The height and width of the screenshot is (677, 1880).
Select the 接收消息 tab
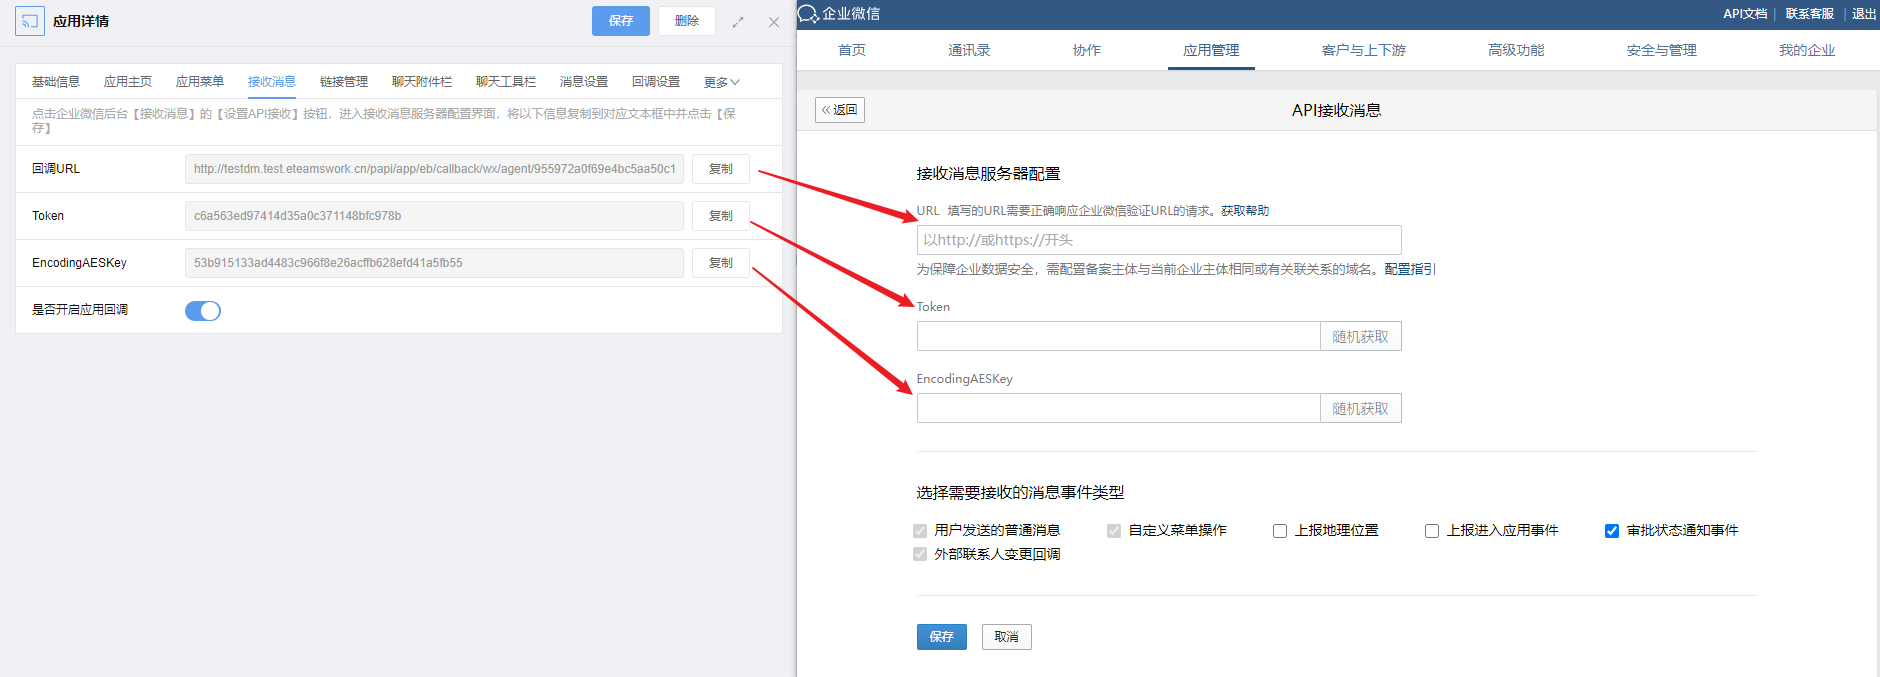click(272, 82)
